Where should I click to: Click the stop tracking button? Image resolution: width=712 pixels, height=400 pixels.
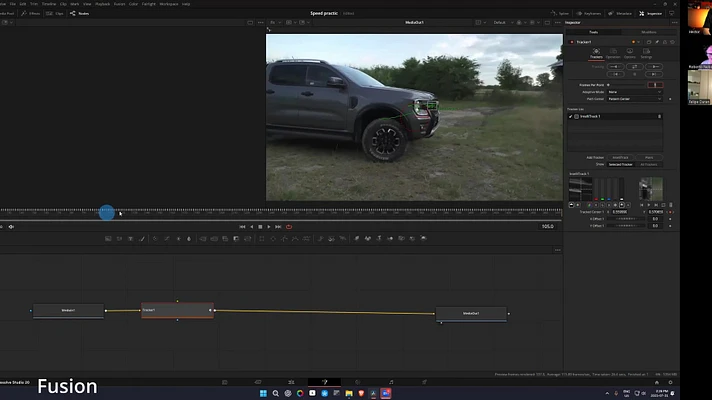(634, 74)
